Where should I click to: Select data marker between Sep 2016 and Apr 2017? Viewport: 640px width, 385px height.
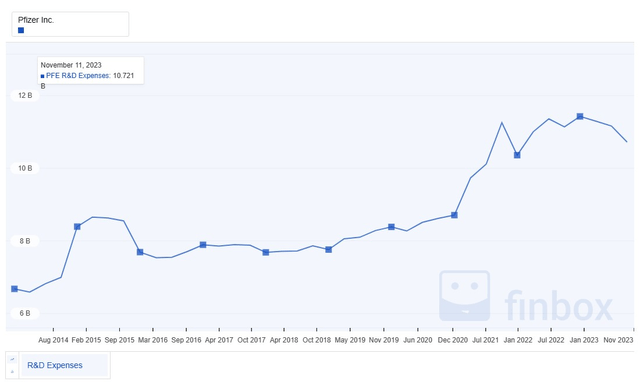point(203,245)
